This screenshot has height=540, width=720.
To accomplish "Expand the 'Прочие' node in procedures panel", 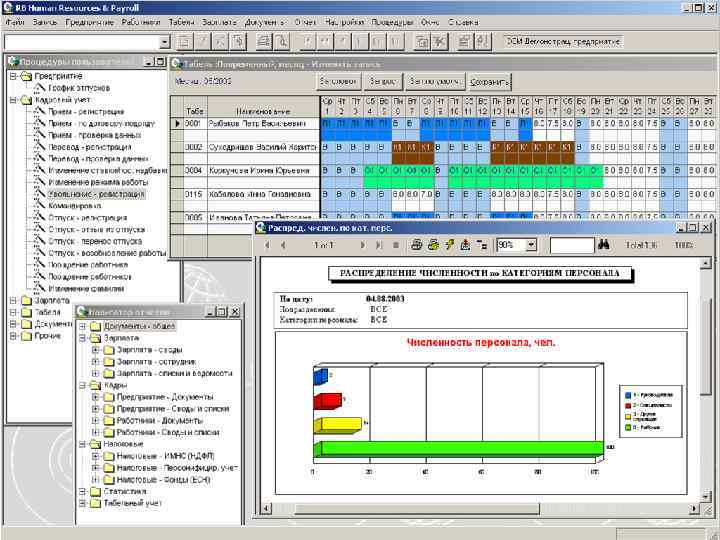I will [x=13, y=336].
